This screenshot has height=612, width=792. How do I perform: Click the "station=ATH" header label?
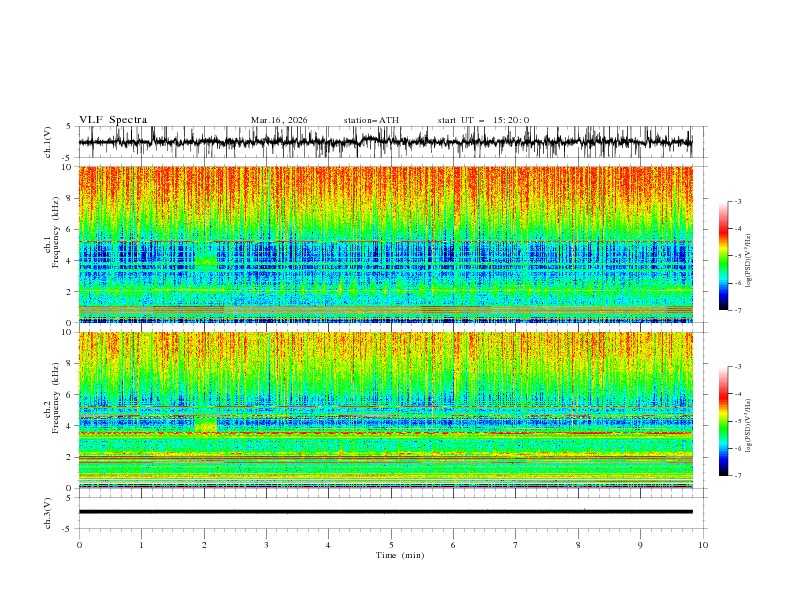coord(371,120)
